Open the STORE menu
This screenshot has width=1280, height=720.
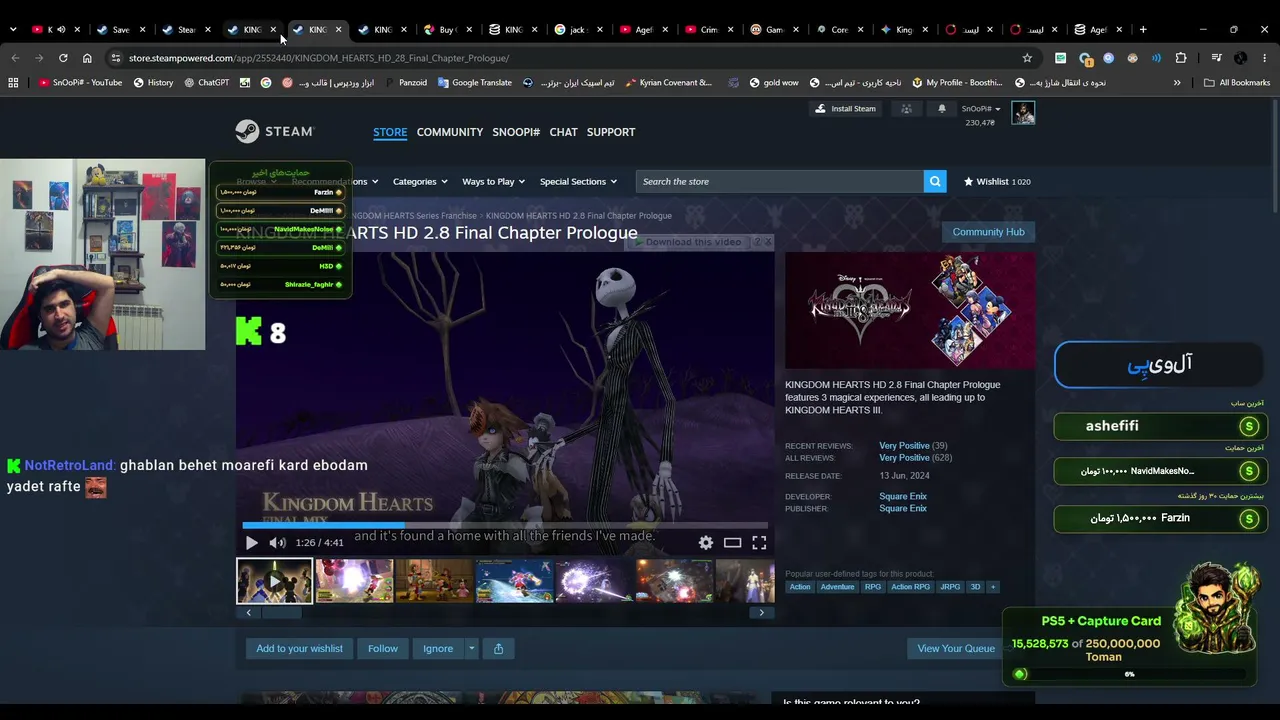point(390,132)
